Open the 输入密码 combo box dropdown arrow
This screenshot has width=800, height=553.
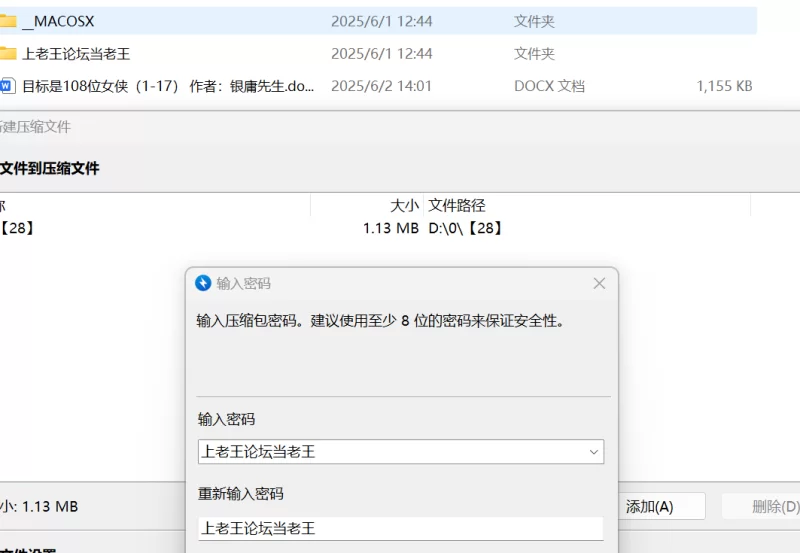[x=593, y=452]
